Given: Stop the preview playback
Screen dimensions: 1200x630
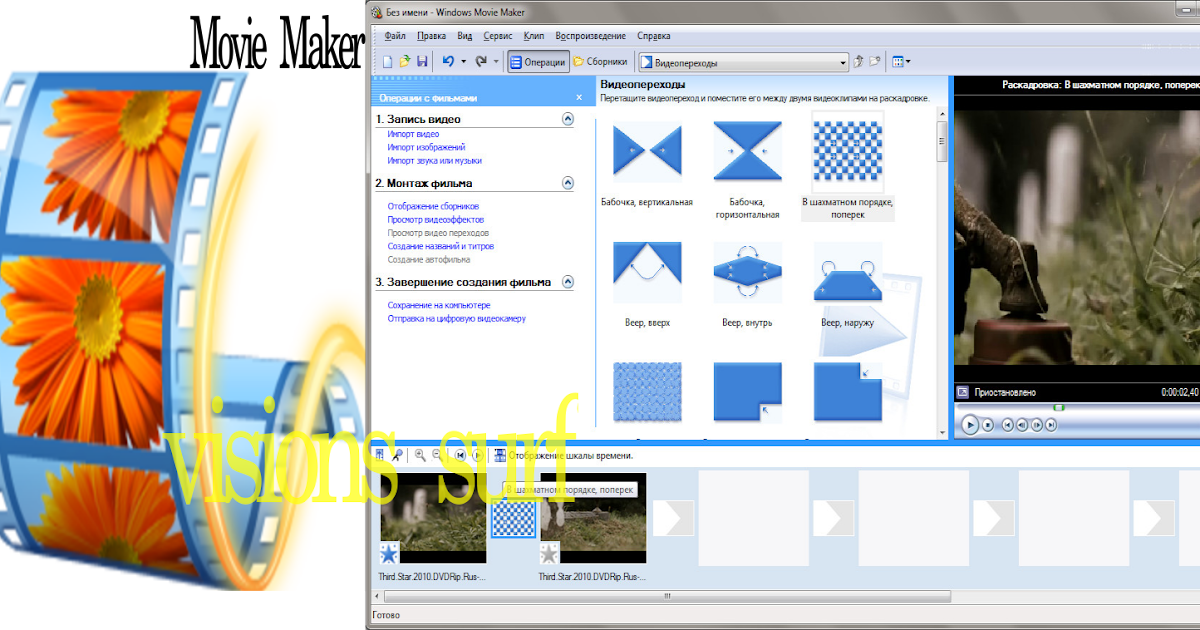Looking at the screenshot, I should [x=988, y=424].
